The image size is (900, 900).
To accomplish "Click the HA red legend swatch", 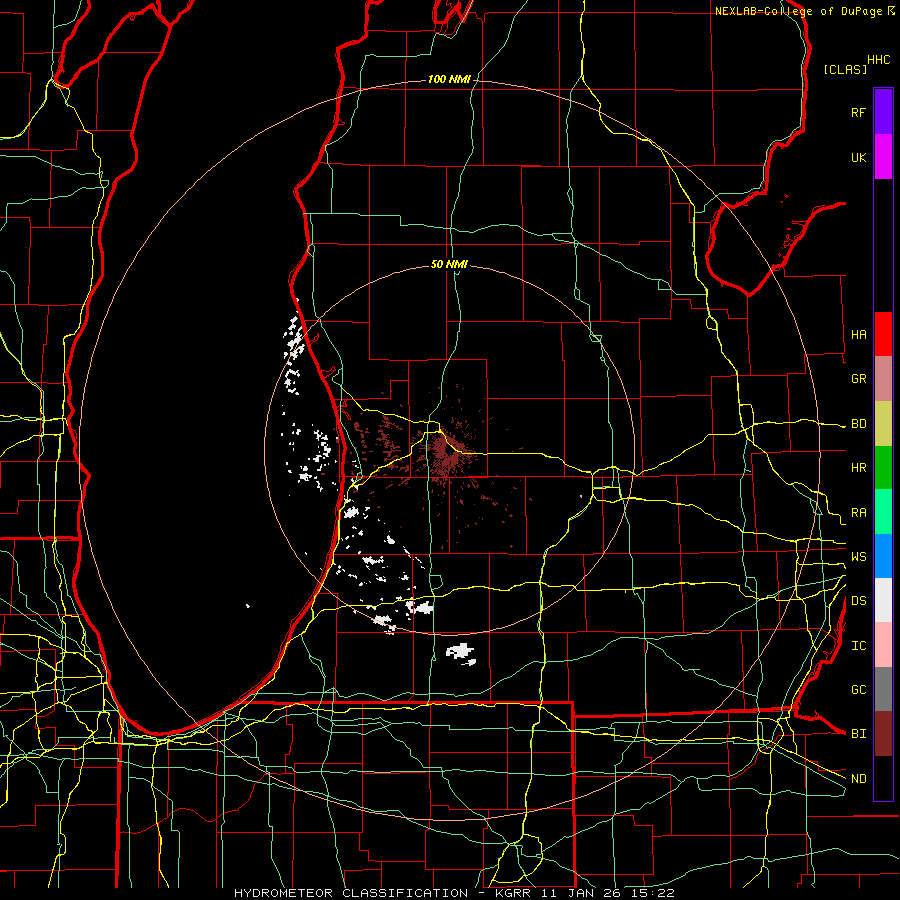I will 883,334.
